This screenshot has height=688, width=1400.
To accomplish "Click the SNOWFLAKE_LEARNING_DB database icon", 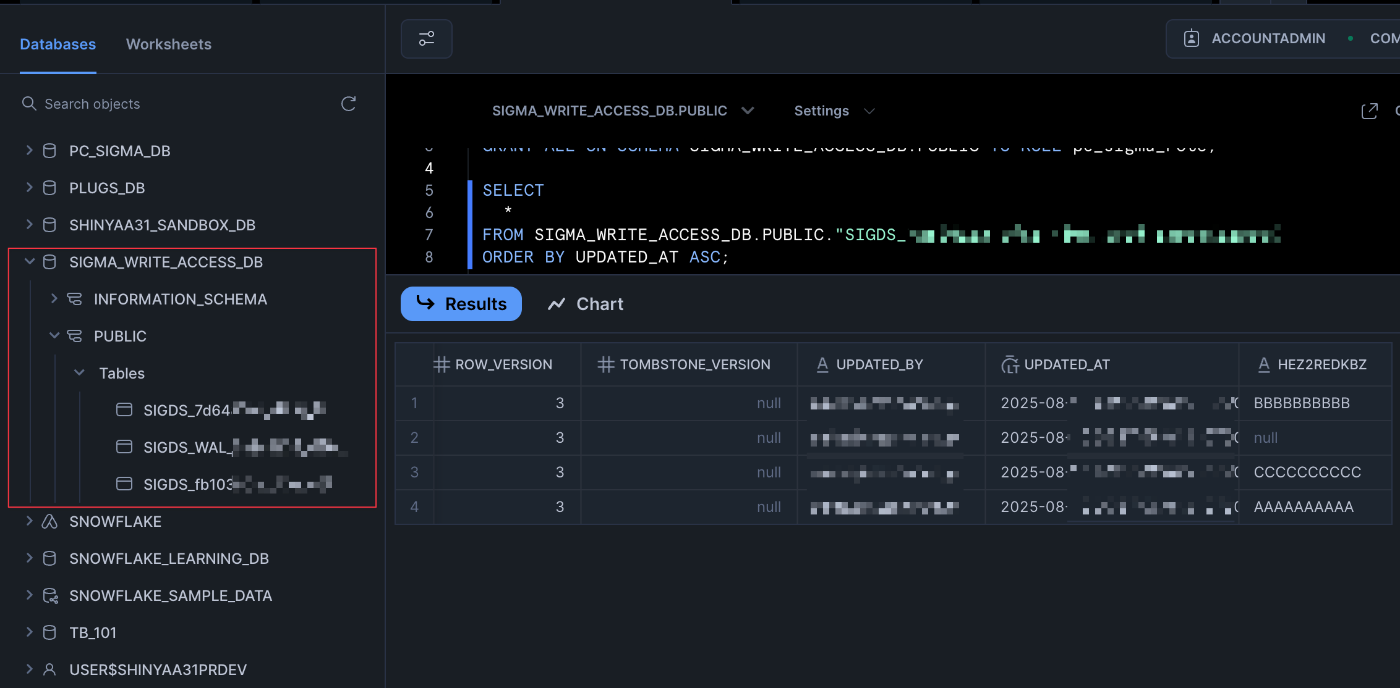I will point(49,559).
